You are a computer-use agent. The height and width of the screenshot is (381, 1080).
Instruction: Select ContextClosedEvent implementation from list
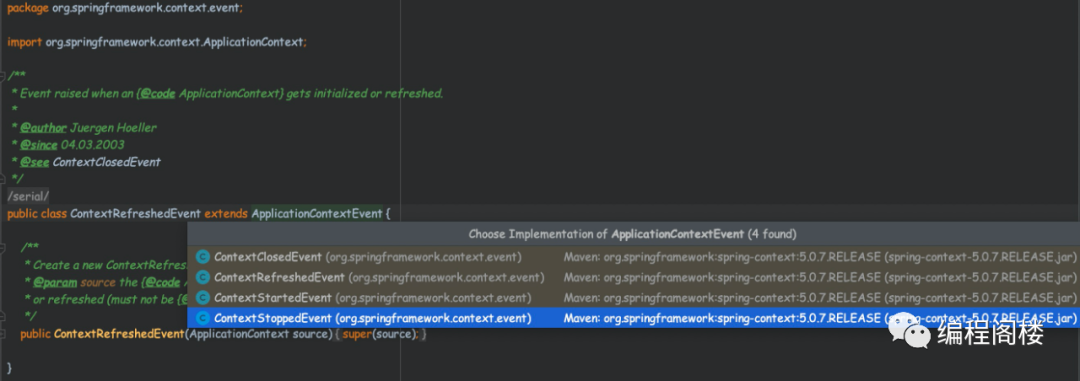pyautogui.click(x=634, y=257)
